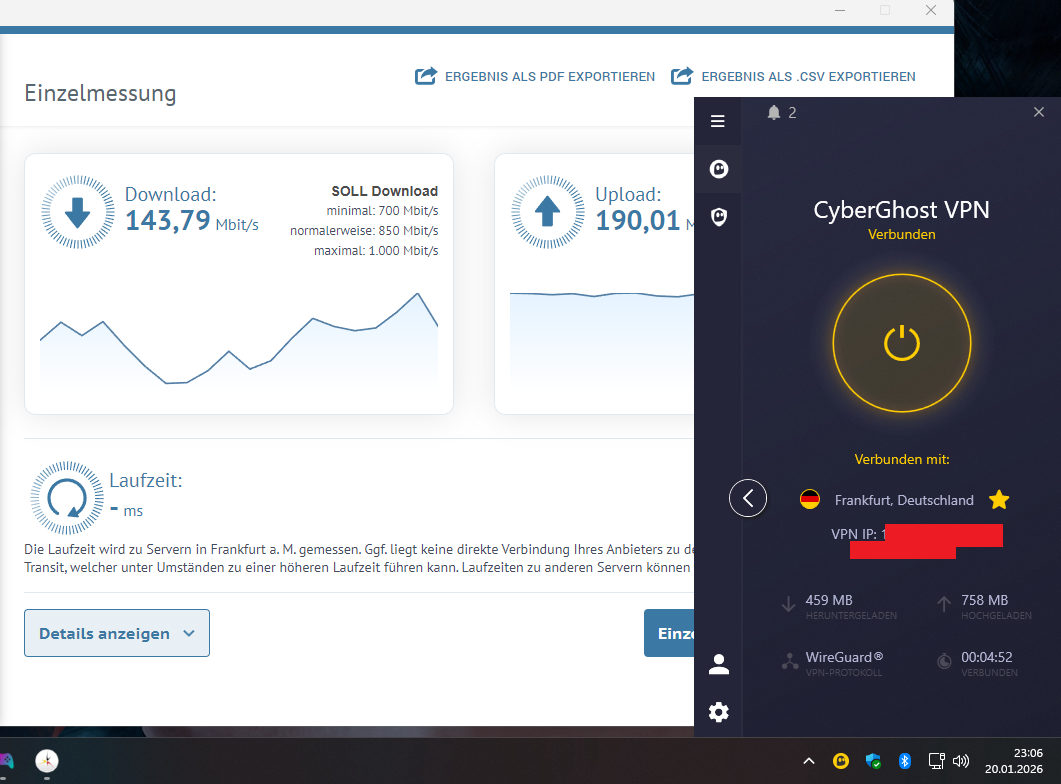
Task: Open the privacy shield sidebar icon
Action: 719,216
